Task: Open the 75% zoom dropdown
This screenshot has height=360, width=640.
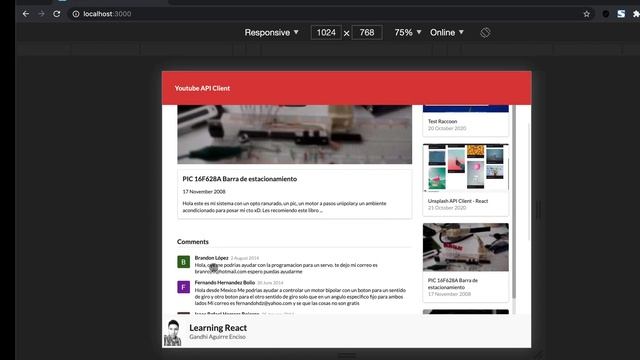Action: point(407,33)
